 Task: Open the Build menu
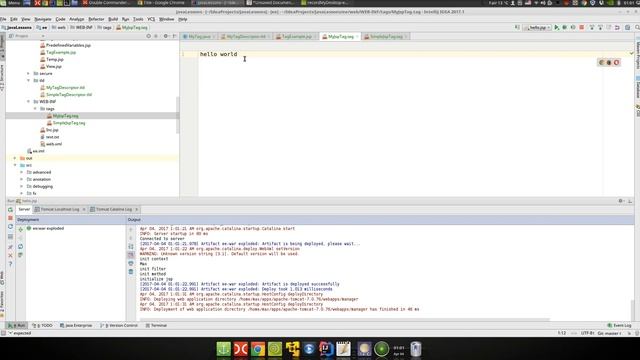tap(113, 19)
